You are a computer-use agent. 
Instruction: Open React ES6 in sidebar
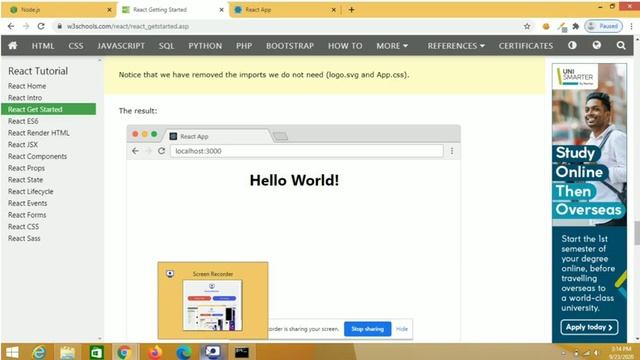tap(23, 121)
